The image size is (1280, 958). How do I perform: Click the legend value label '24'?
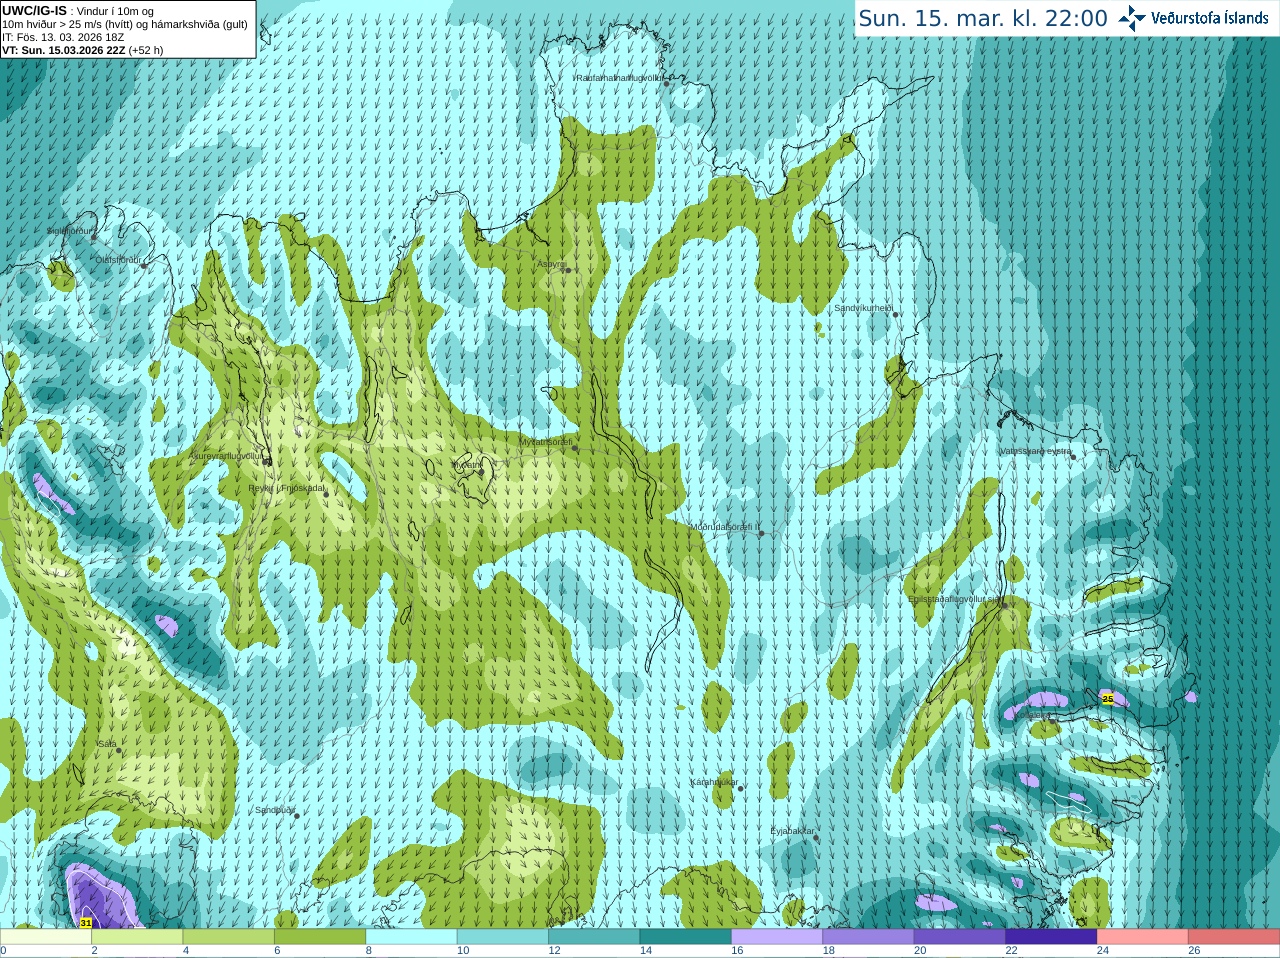(1103, 951)
